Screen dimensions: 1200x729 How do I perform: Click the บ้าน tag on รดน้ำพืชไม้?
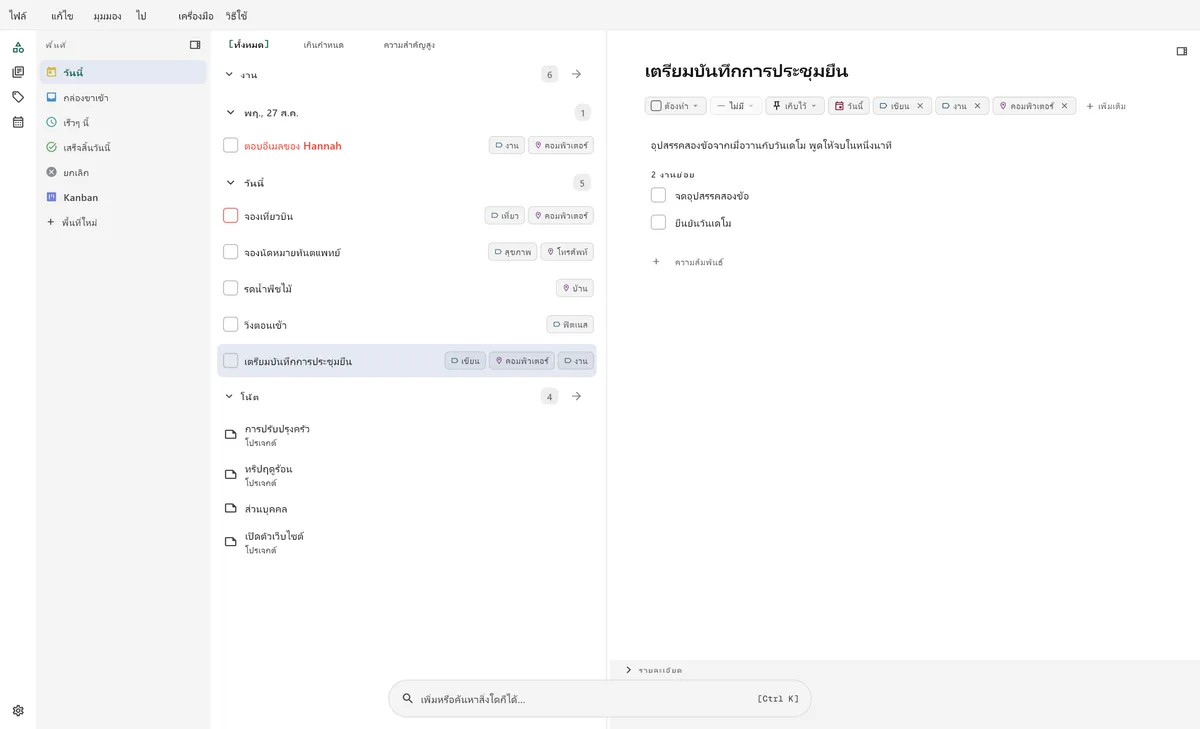575,288
